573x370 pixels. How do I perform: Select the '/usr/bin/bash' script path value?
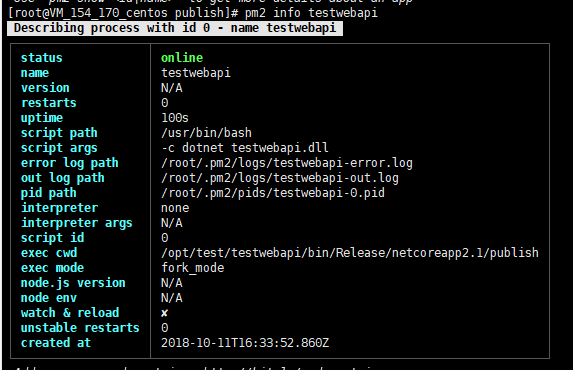[206, 133]
